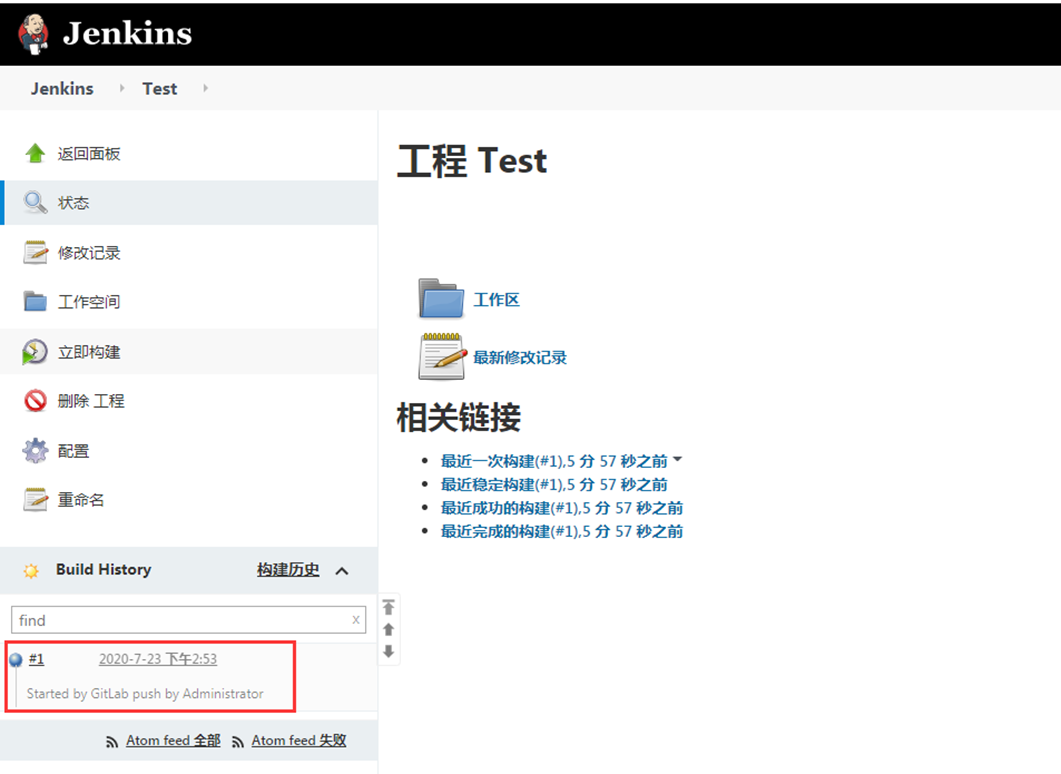This screenshot has height=774, width=1061.
Task: Click the red prohibit icon beside 删除 工程
Action: pyautogui.click(x=35, y=401)
